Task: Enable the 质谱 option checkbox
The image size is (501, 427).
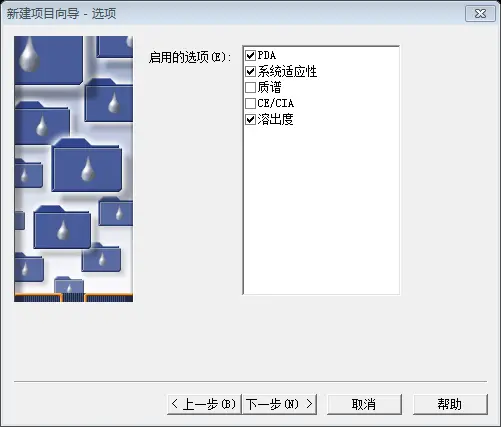Action: coord(250,87)
